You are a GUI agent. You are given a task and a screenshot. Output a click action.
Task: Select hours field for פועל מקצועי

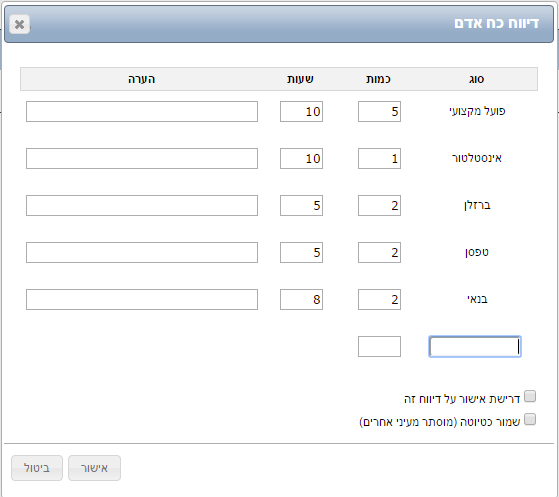click(x=302, y=112)
